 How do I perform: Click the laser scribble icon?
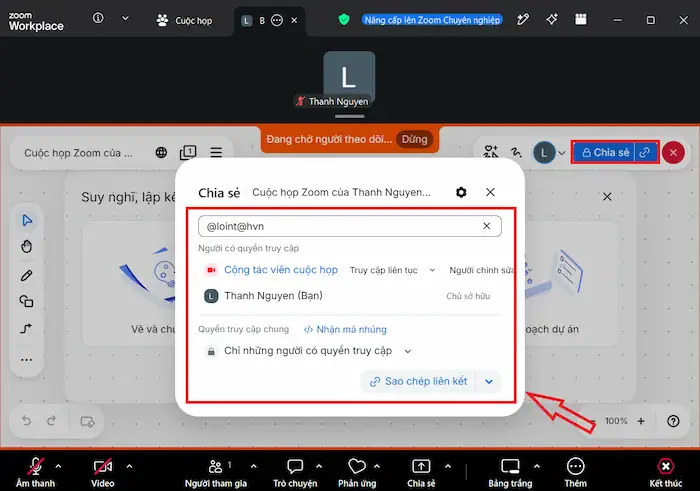(x=517, y=152)
